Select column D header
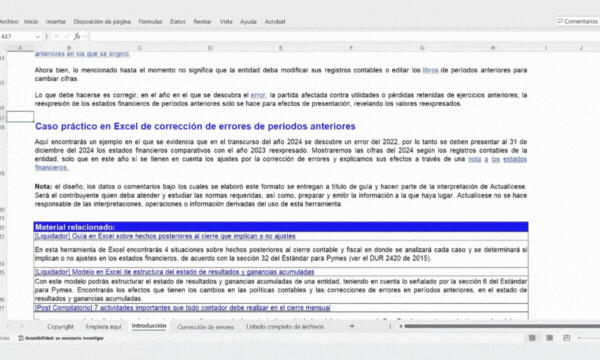This screenshot has height=360, width=600. tap(210, 48)
